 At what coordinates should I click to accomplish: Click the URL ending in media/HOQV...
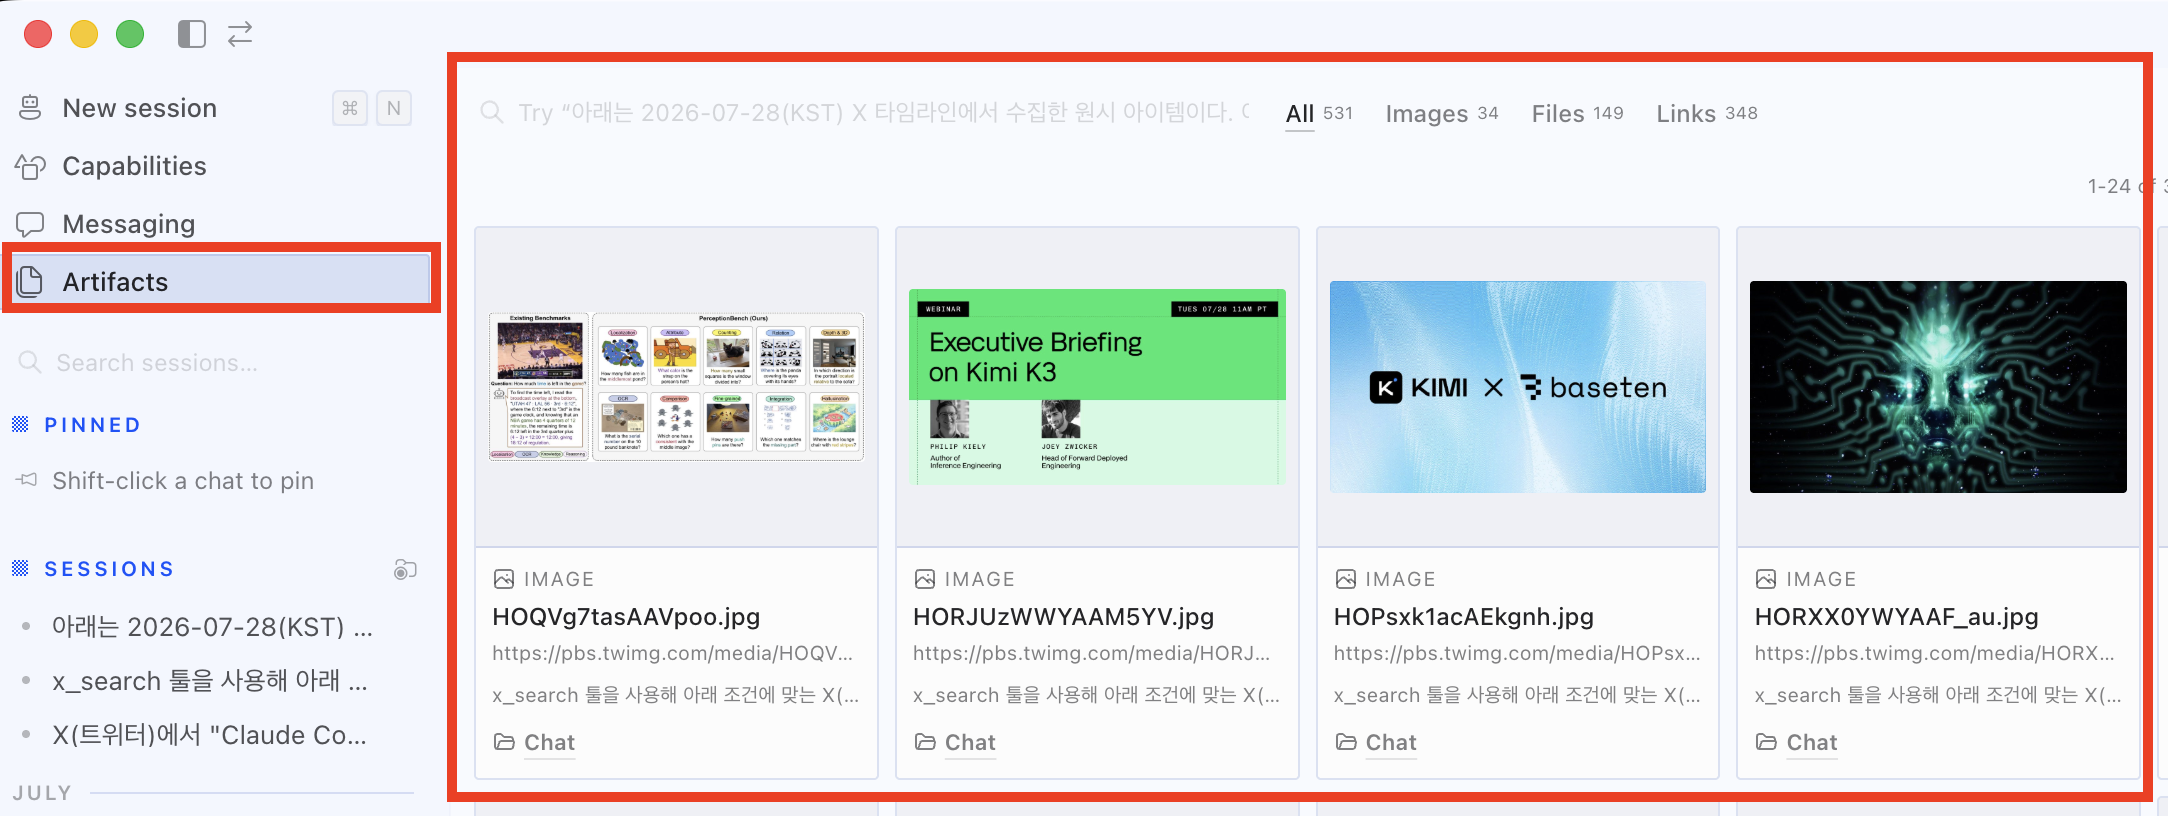pyautogui.click(x=673, y=654)
